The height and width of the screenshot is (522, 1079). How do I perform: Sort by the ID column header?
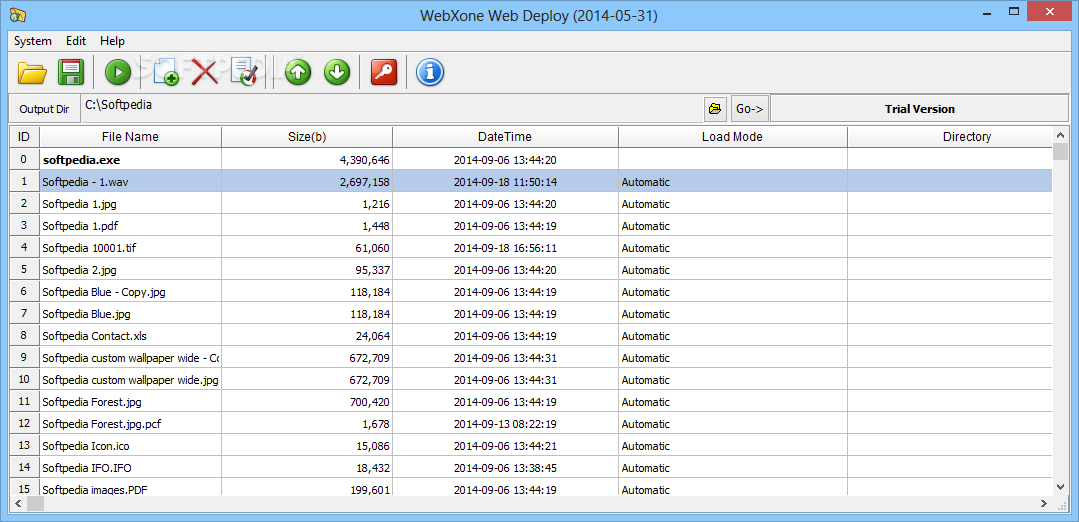point(24,137)
